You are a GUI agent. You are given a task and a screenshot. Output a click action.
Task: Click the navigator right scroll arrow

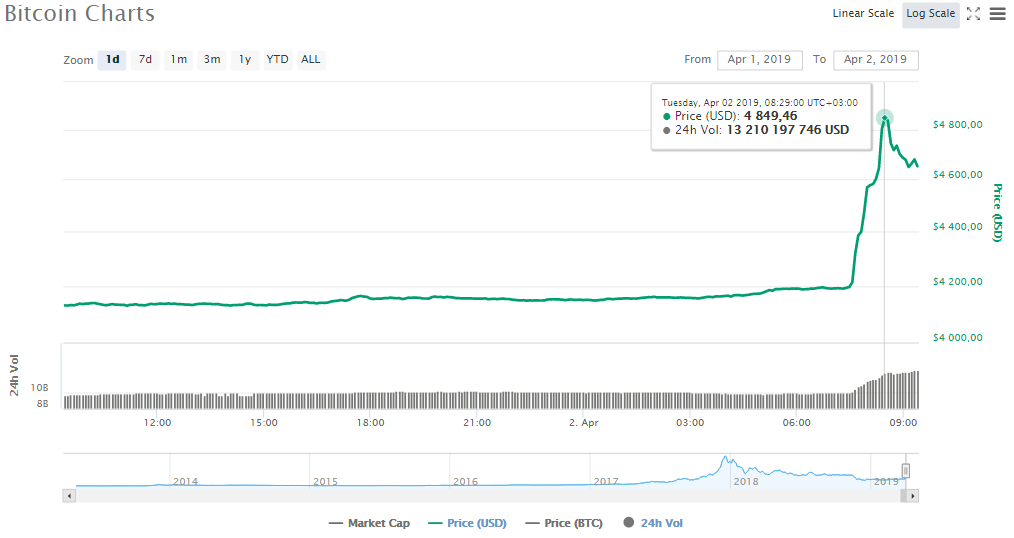coord(913,495)
